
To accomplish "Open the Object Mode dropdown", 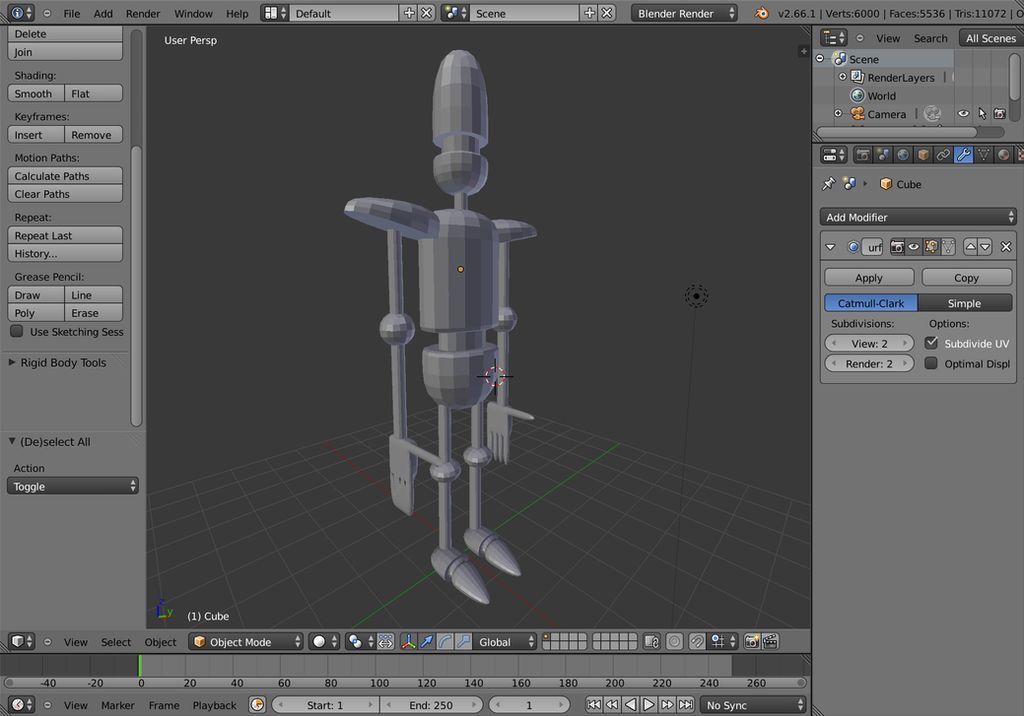I will coord(247,642).
